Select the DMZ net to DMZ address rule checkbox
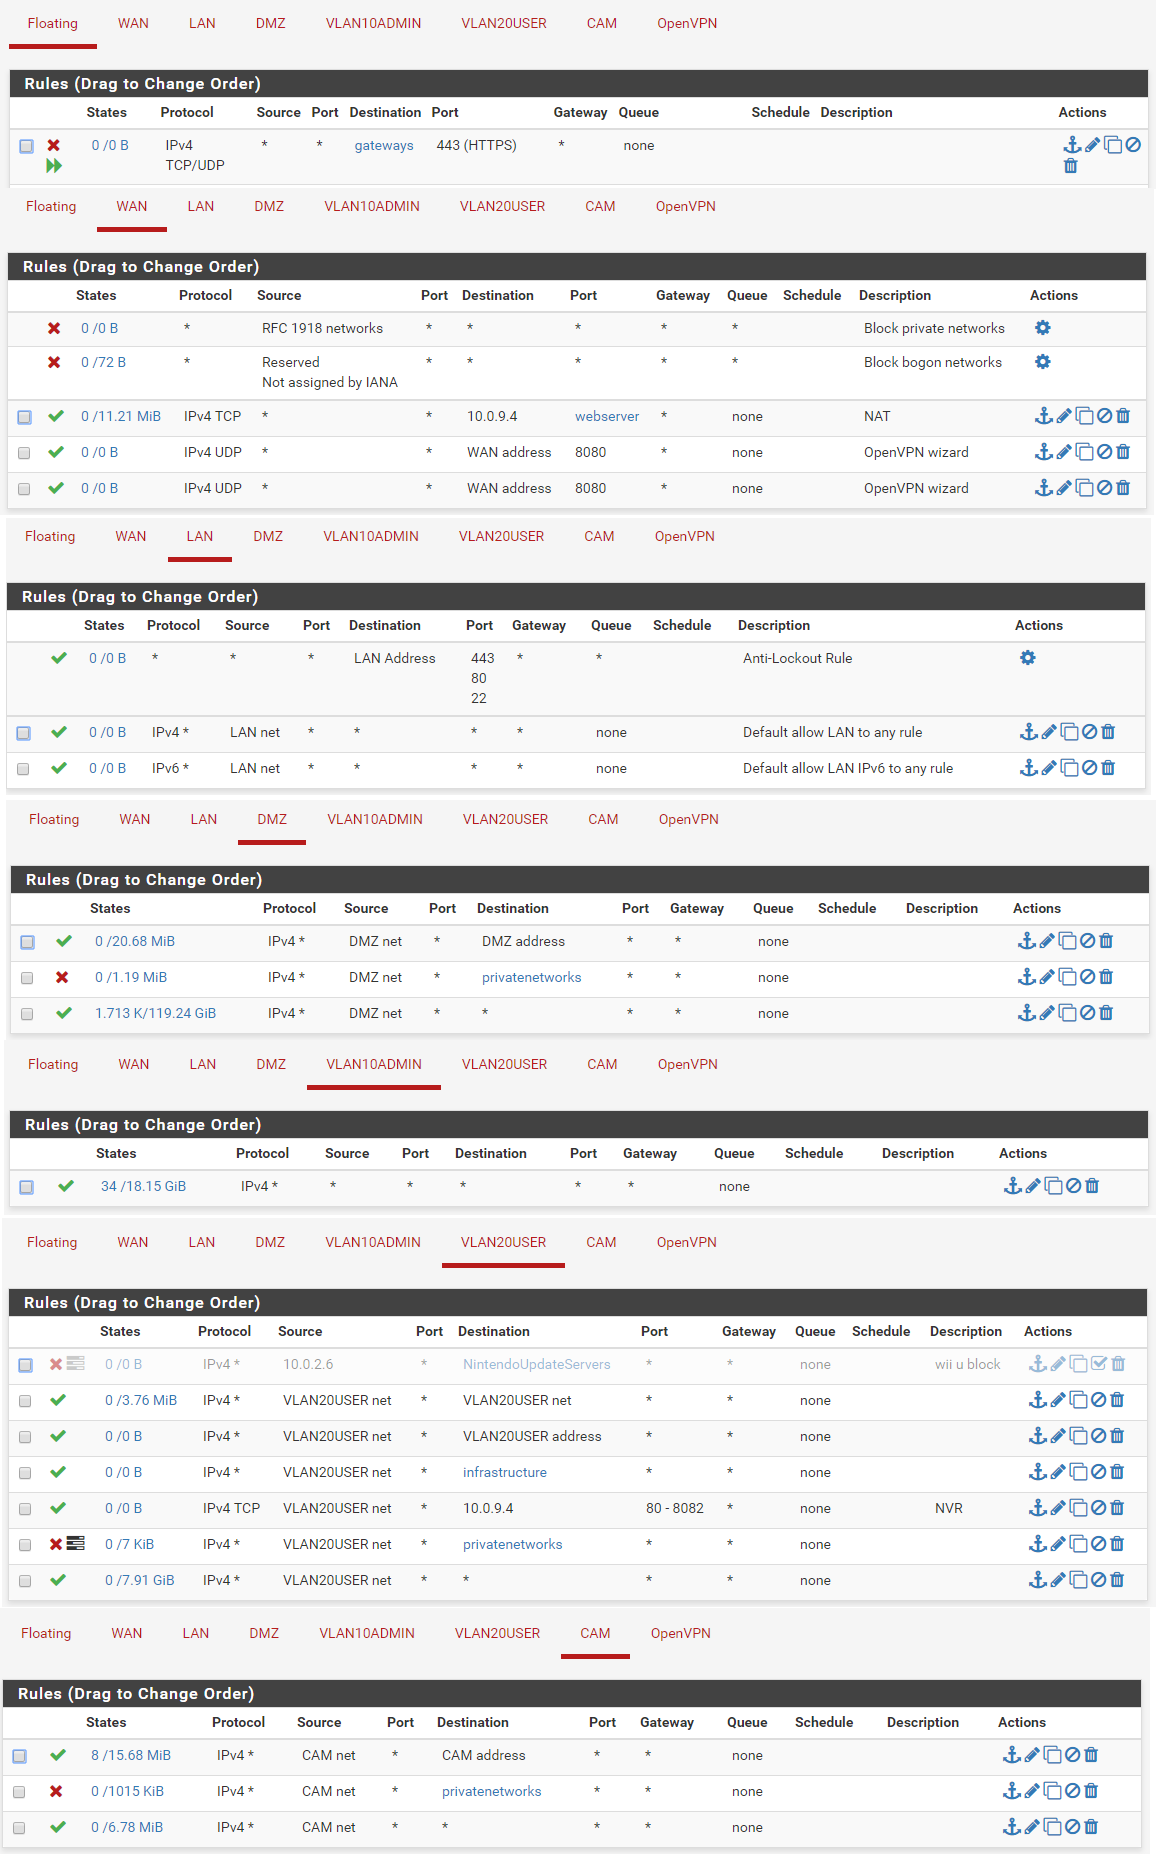This screenshot has width=1156, height=1868. (27, 942)
